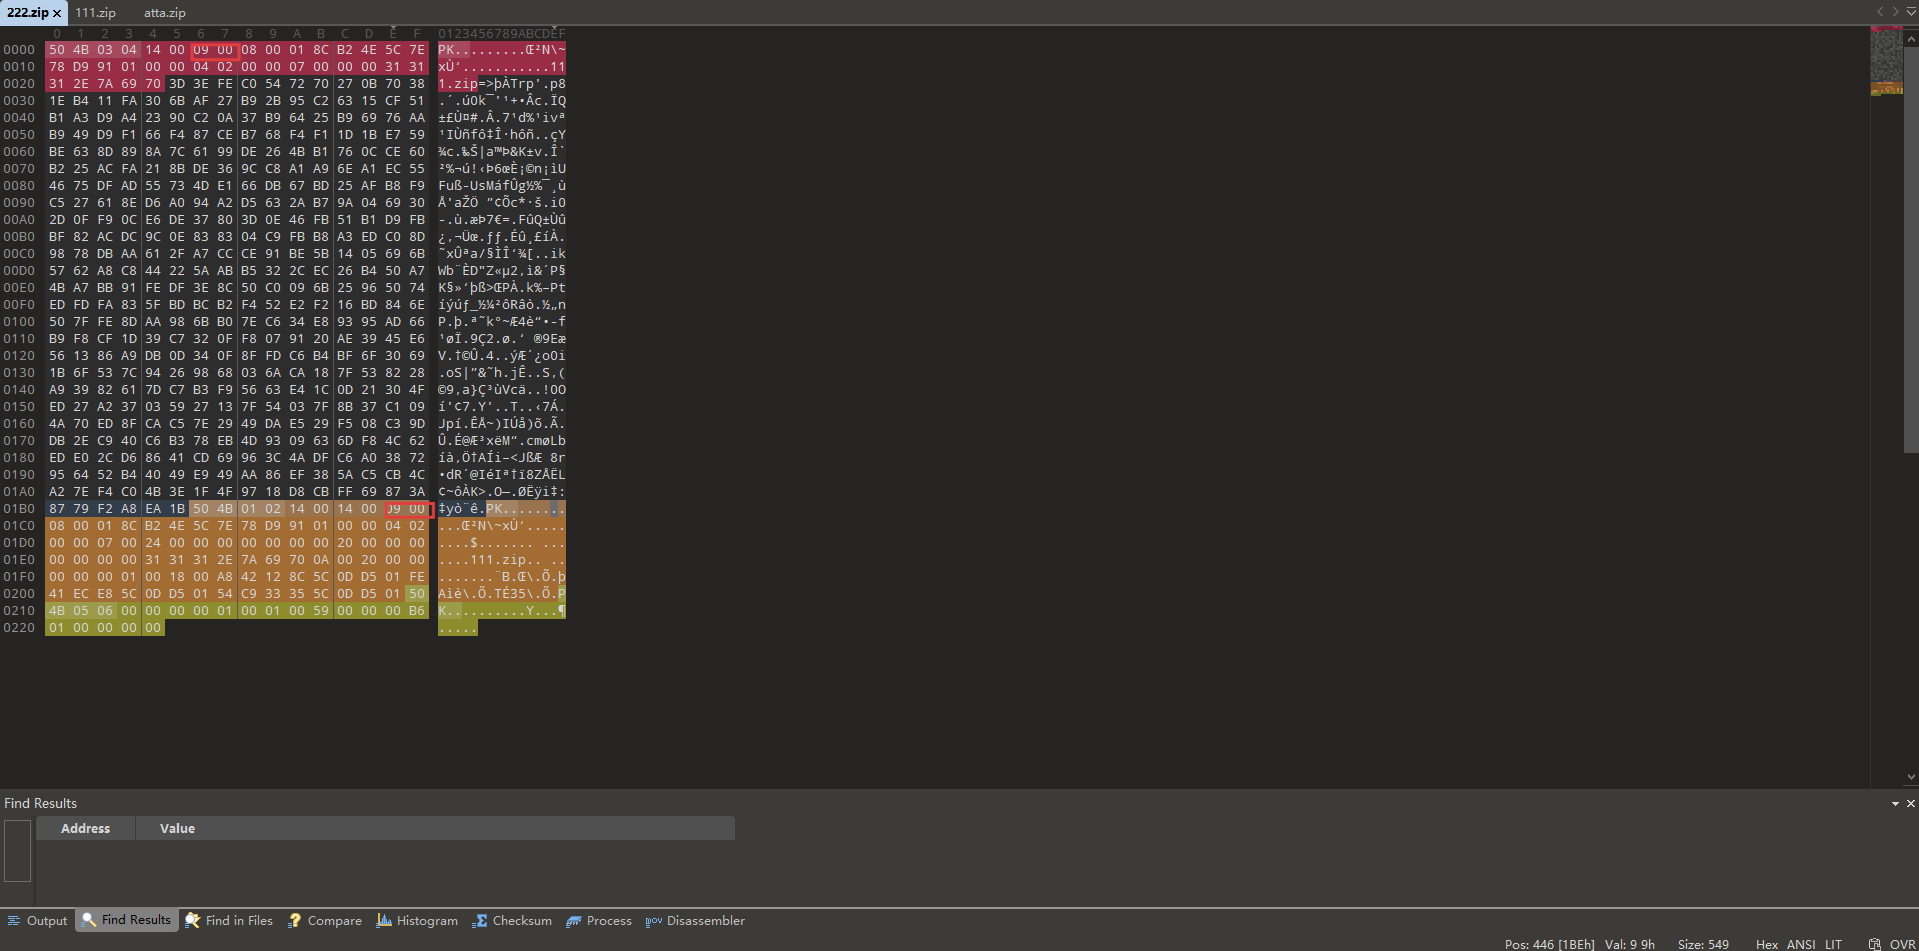The image size is (1919, 951).
Task: Click first hex byte 50 at offset 0000
Action: [57, 50]
